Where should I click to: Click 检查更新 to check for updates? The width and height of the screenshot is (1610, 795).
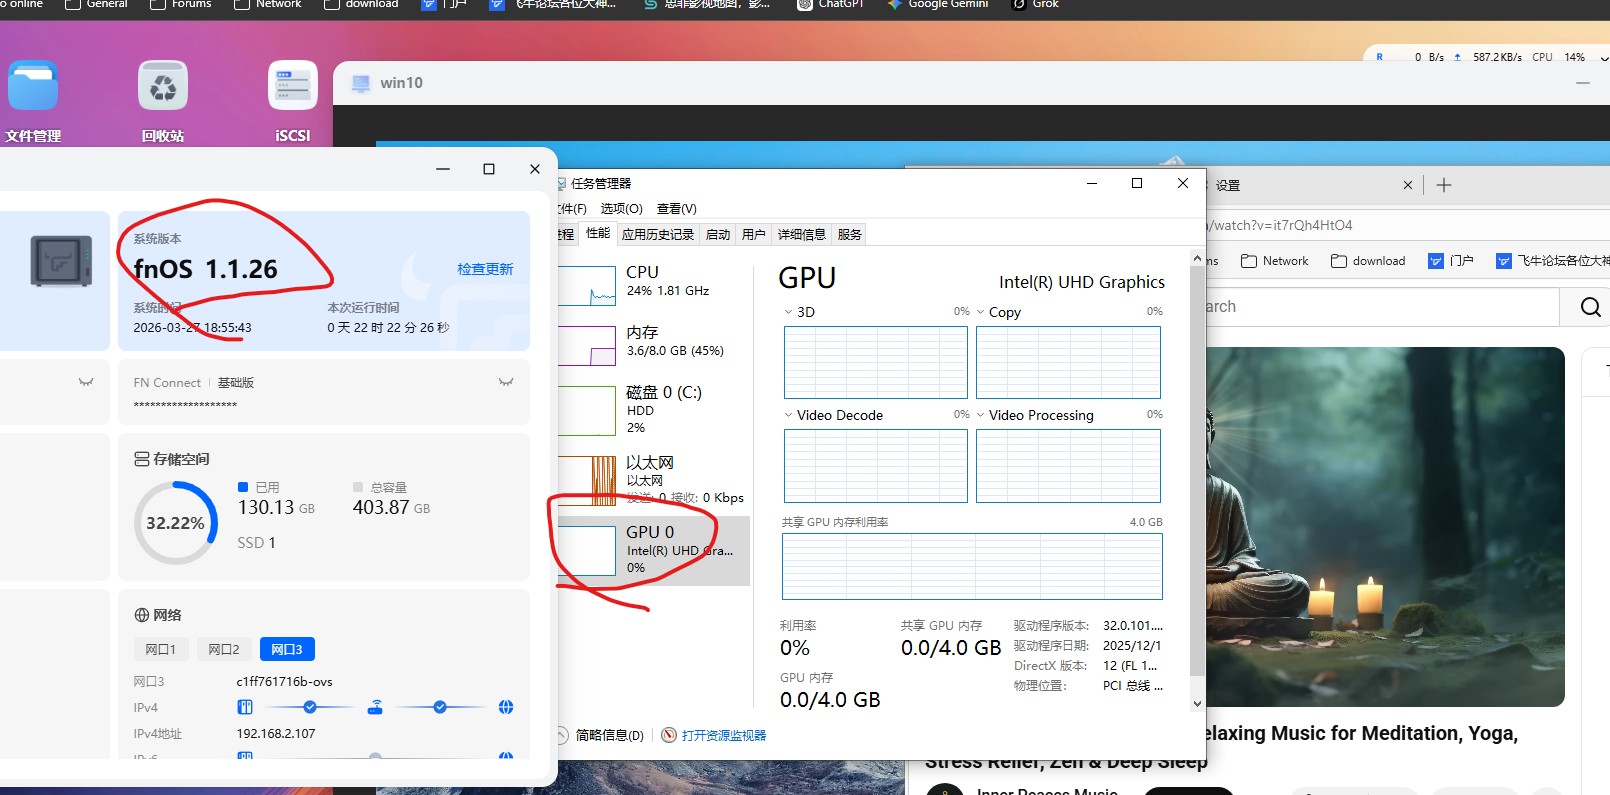(x=485, y=269)
